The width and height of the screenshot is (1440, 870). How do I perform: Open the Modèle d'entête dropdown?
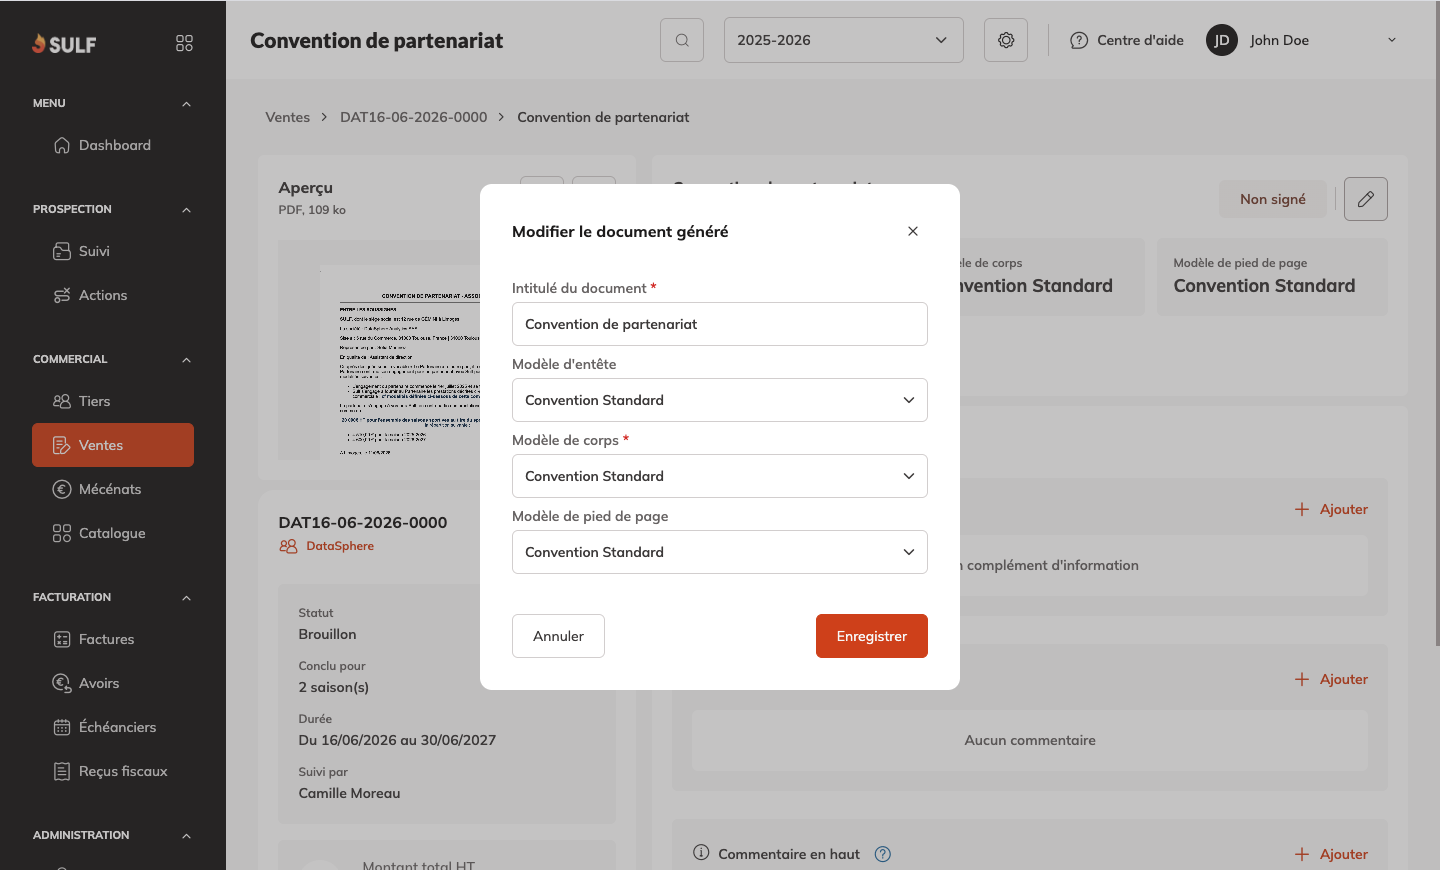(x=720, y=400)
